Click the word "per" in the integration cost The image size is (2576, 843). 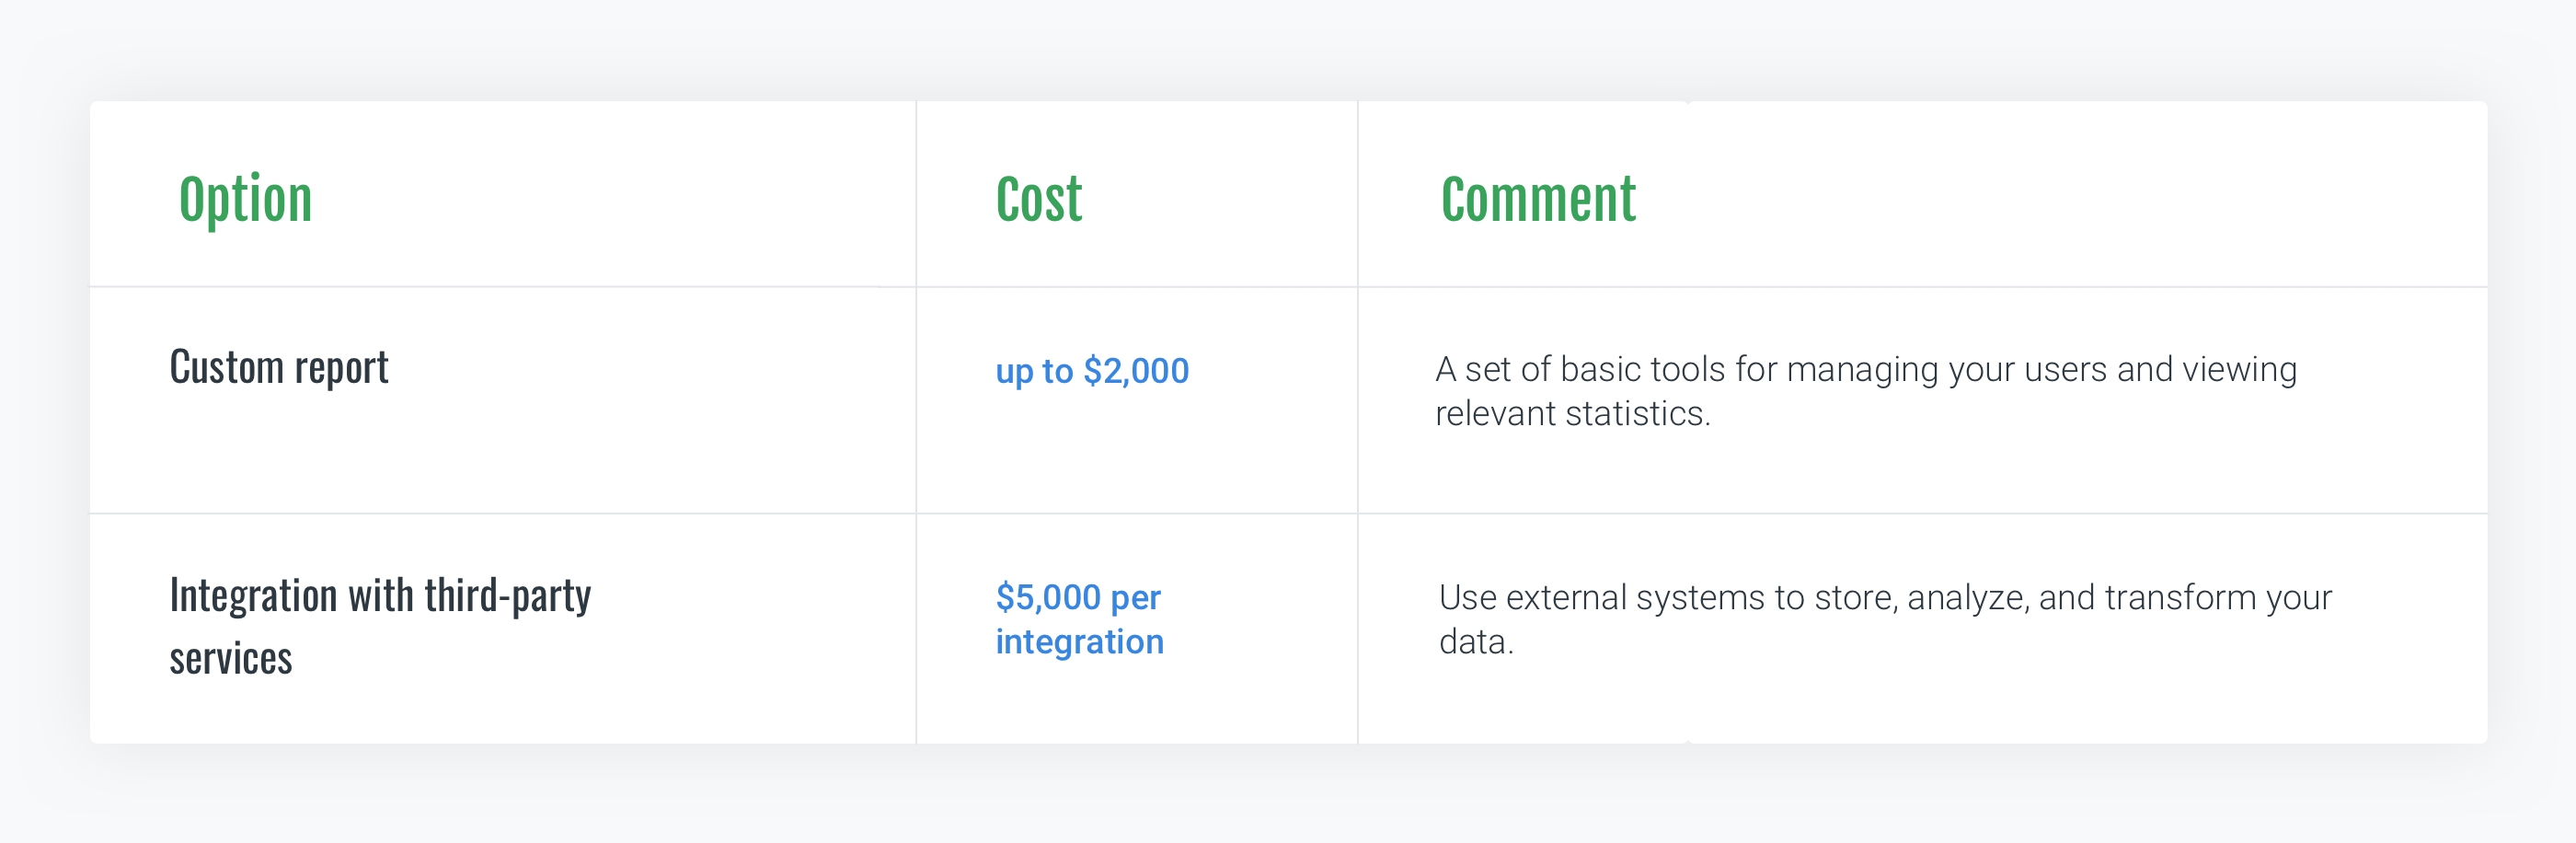(x=1135, y=598)
